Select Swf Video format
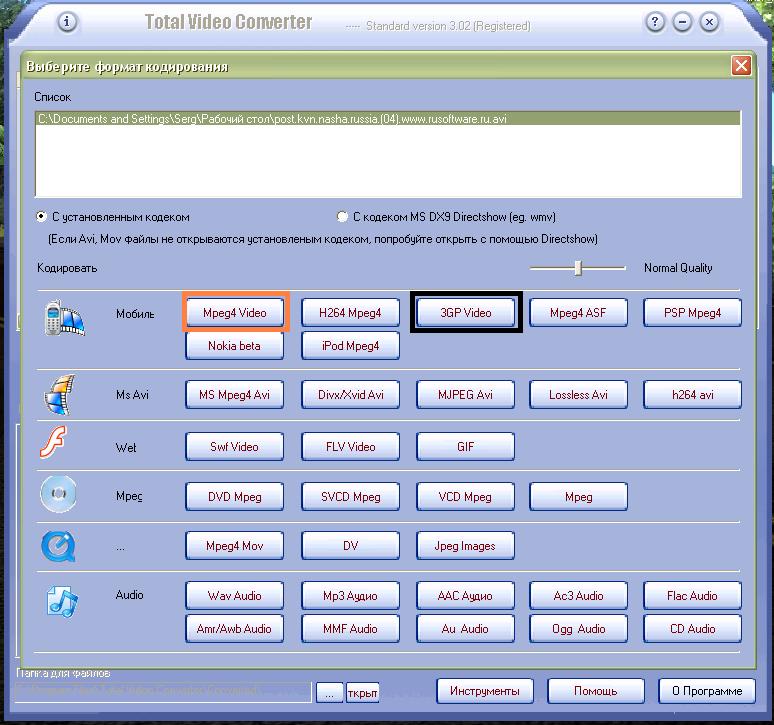This screenshot has height=725, width=774. (x=234, y=447)
